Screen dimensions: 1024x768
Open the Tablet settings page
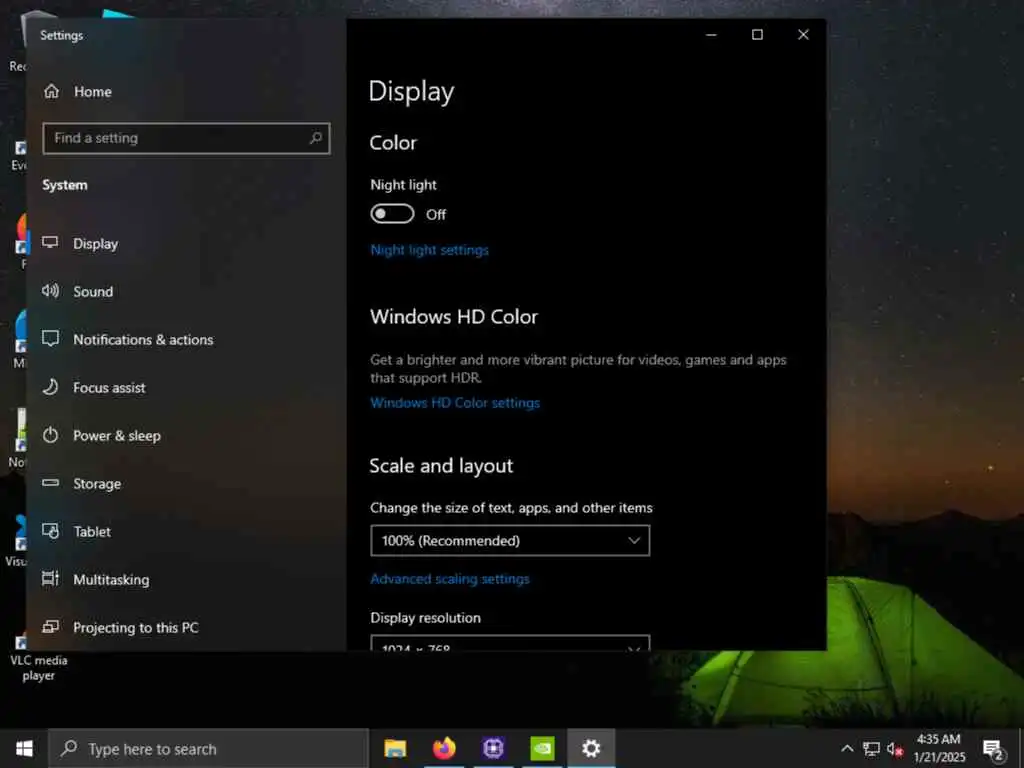click(x=91, y=532)
